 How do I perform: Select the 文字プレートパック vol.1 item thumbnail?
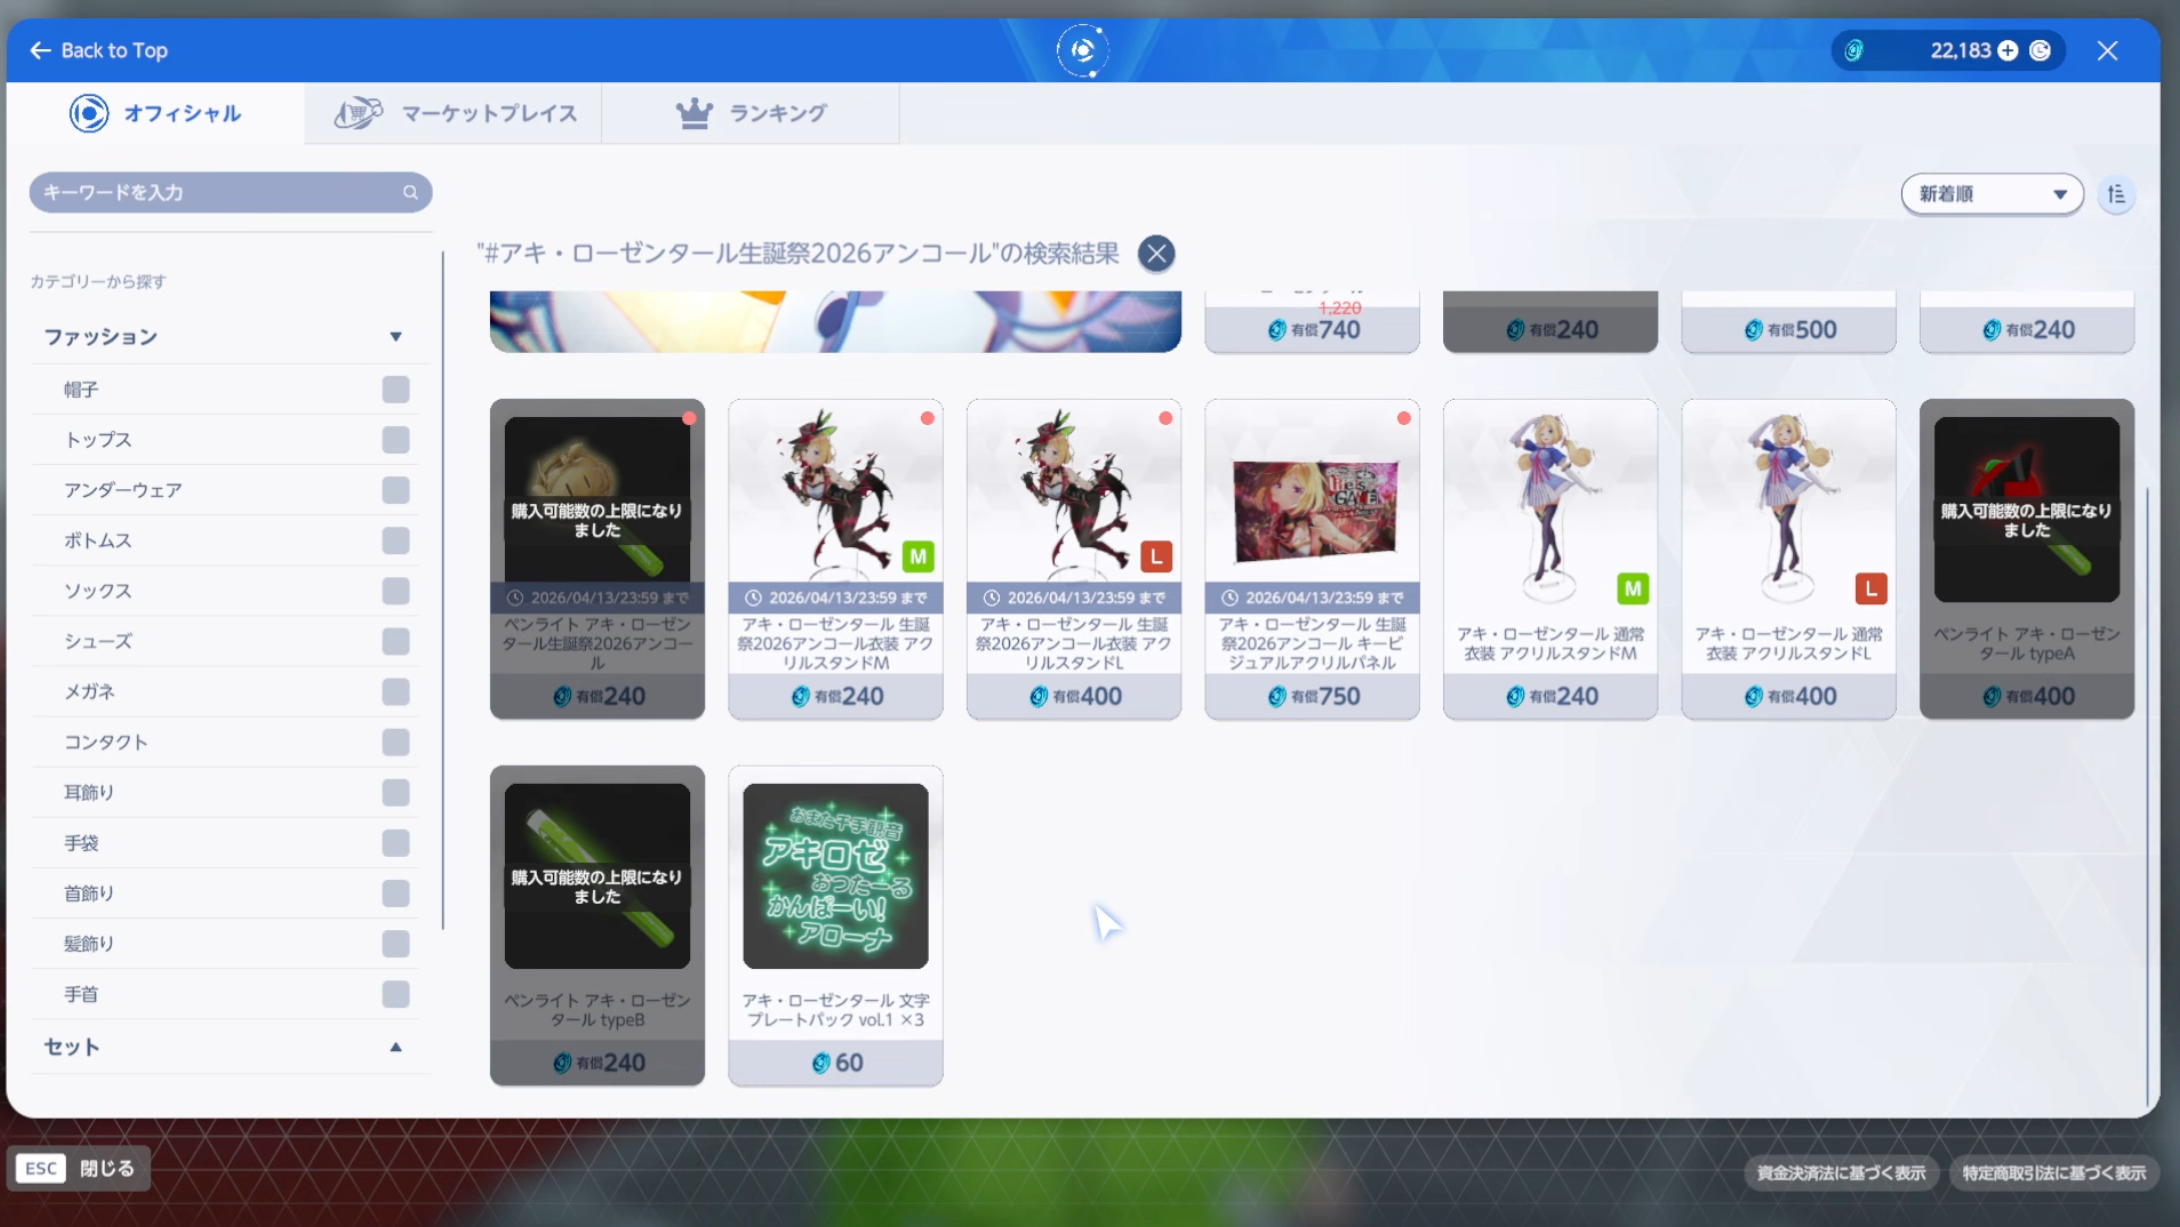click(x=835, y=875)
